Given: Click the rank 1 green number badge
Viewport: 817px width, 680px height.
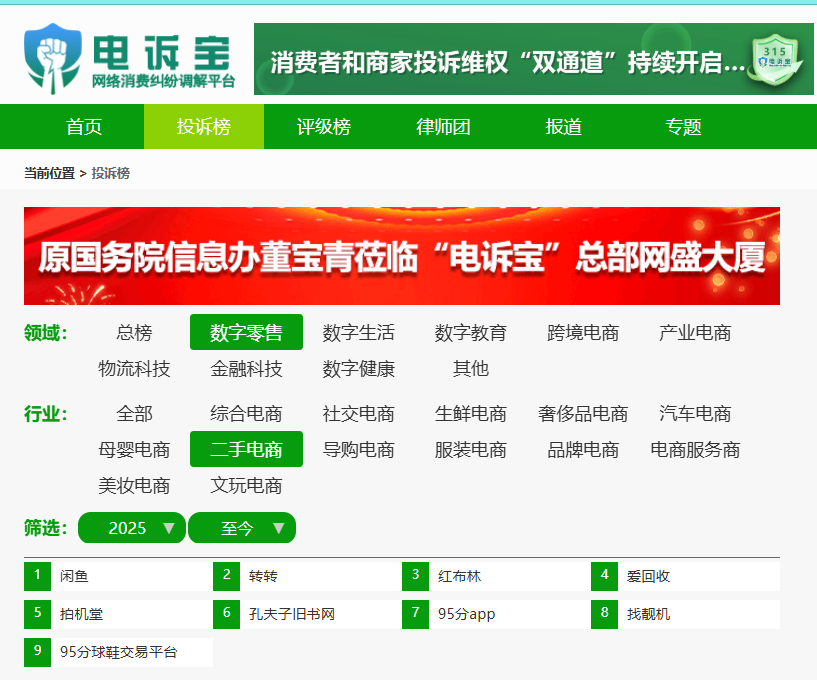Looking at the screenshot, I should point(38,576).
